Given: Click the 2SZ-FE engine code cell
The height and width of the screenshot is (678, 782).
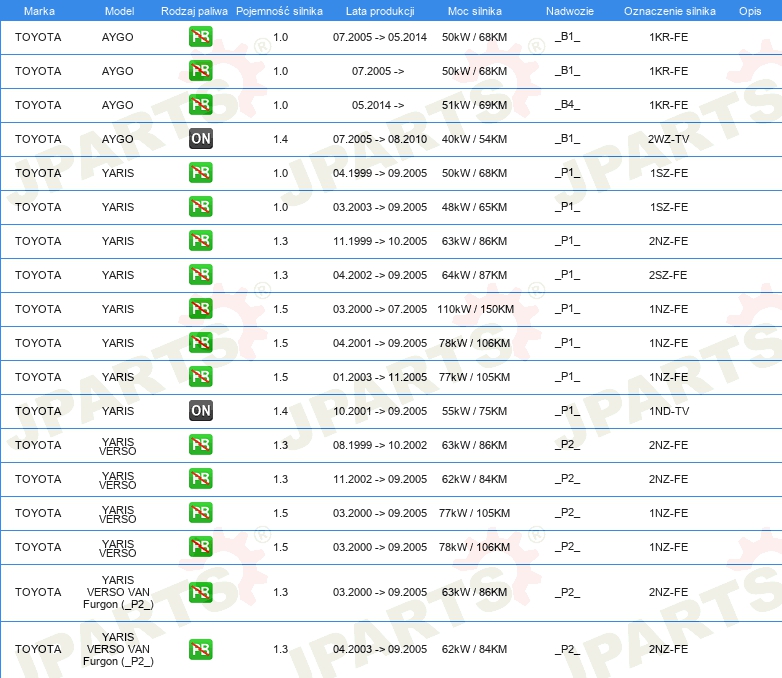Looking at the screenshot, I should (x=668, y=275).
